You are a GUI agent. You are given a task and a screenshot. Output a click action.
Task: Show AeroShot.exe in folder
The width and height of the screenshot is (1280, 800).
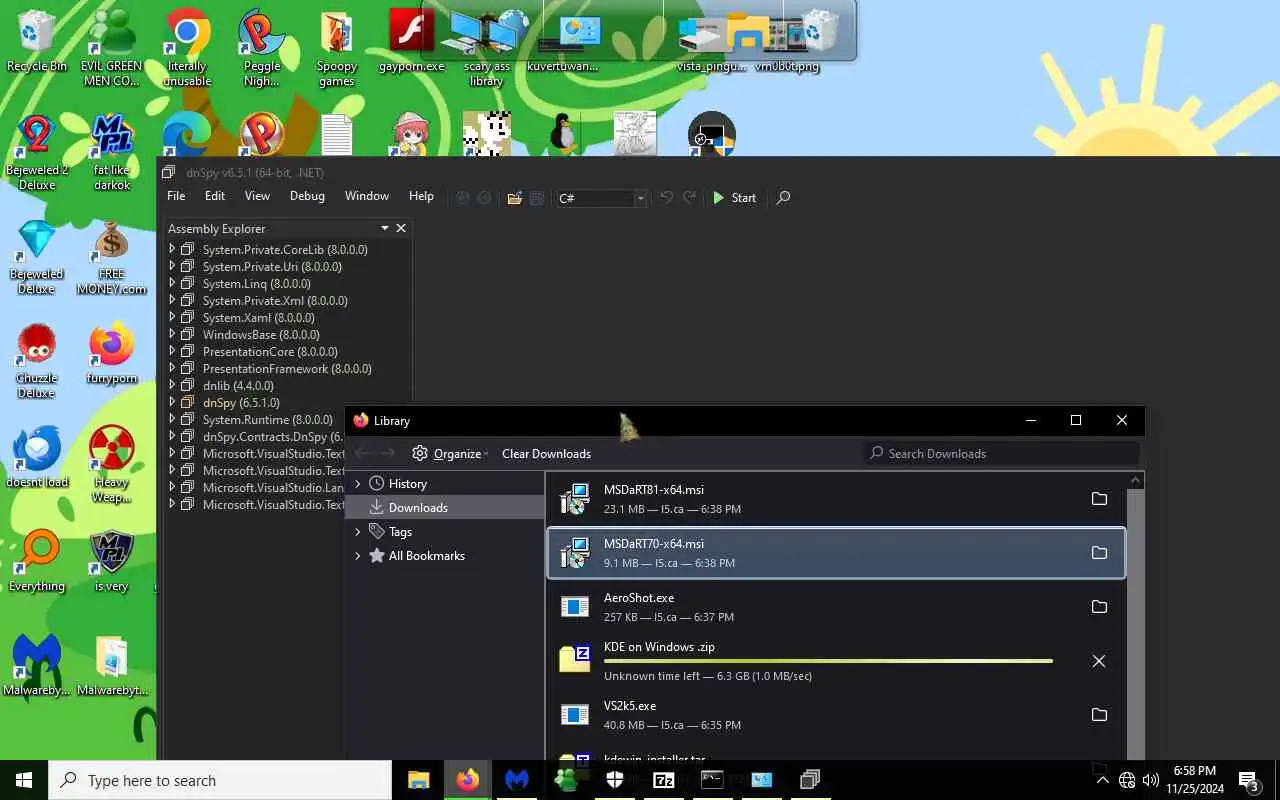pyautogui.click(x=1099, y=607)
